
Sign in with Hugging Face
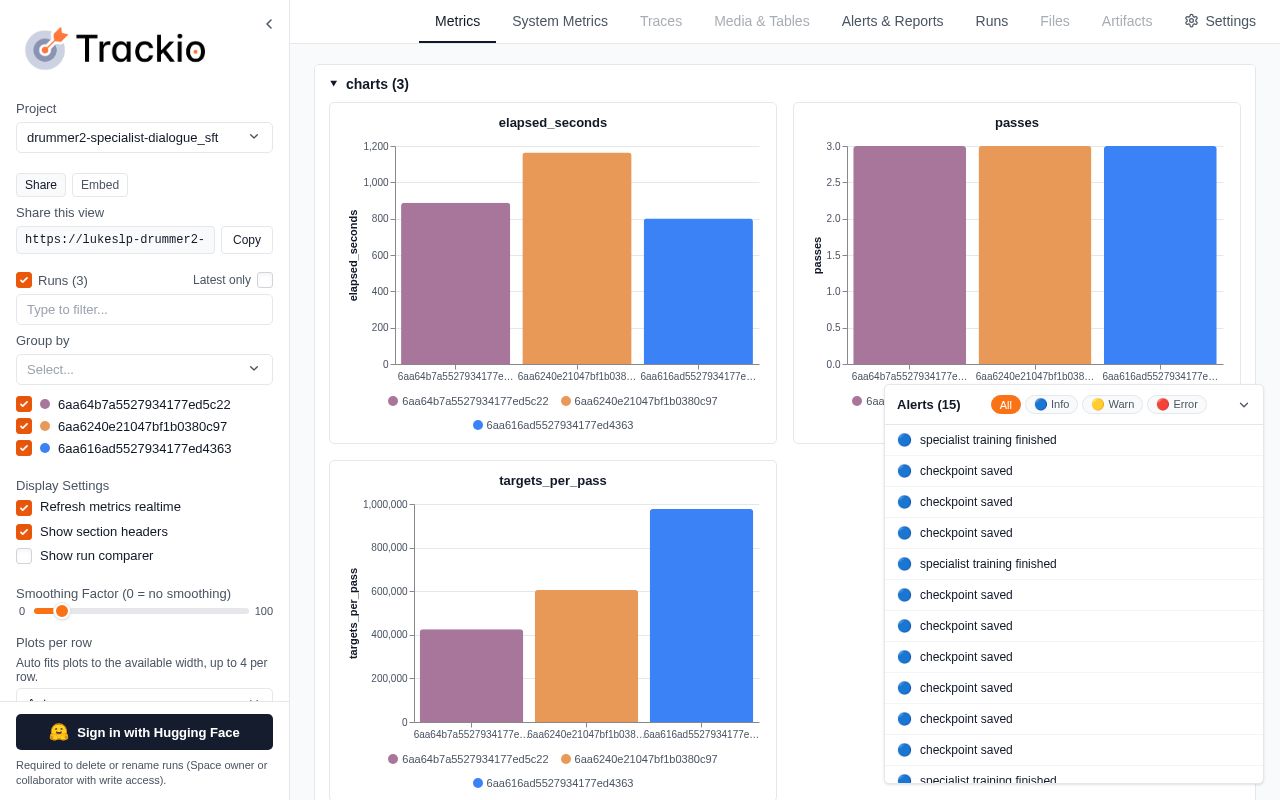tap(144, 732)
